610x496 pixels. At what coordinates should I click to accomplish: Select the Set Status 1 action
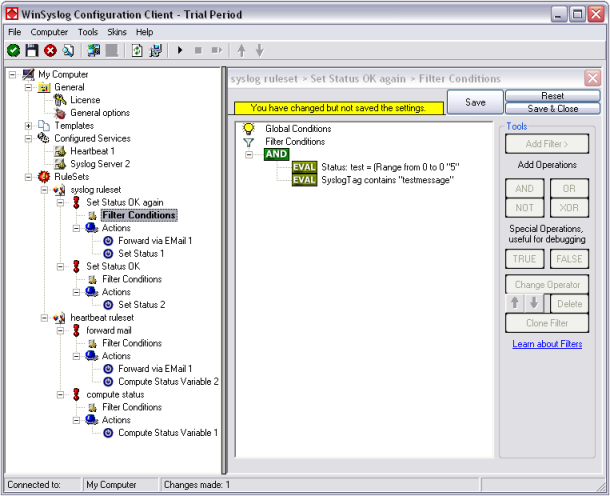[141, 254]
